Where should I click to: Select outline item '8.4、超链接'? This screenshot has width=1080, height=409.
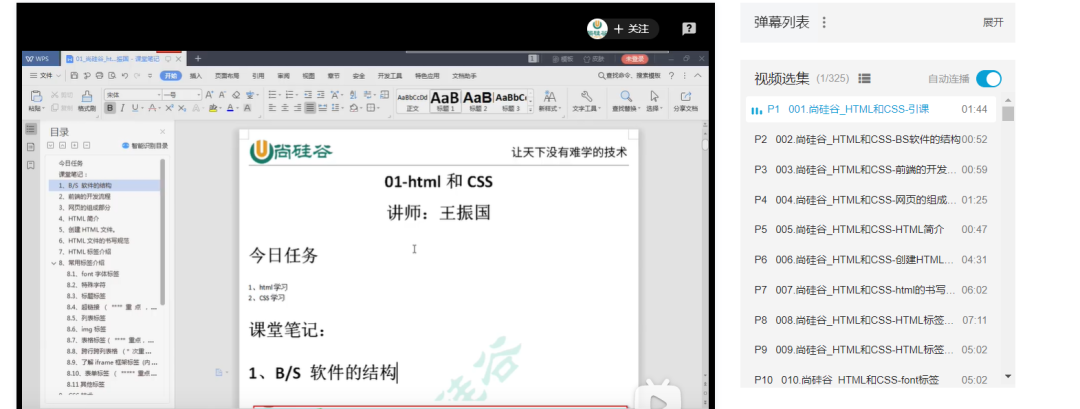click(x=112, y=307)
